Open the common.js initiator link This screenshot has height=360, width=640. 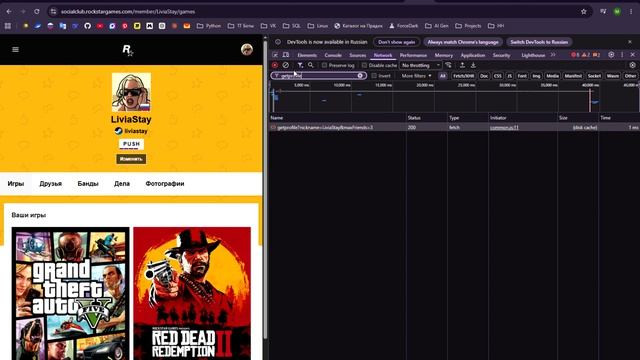(x=504, y=127)
